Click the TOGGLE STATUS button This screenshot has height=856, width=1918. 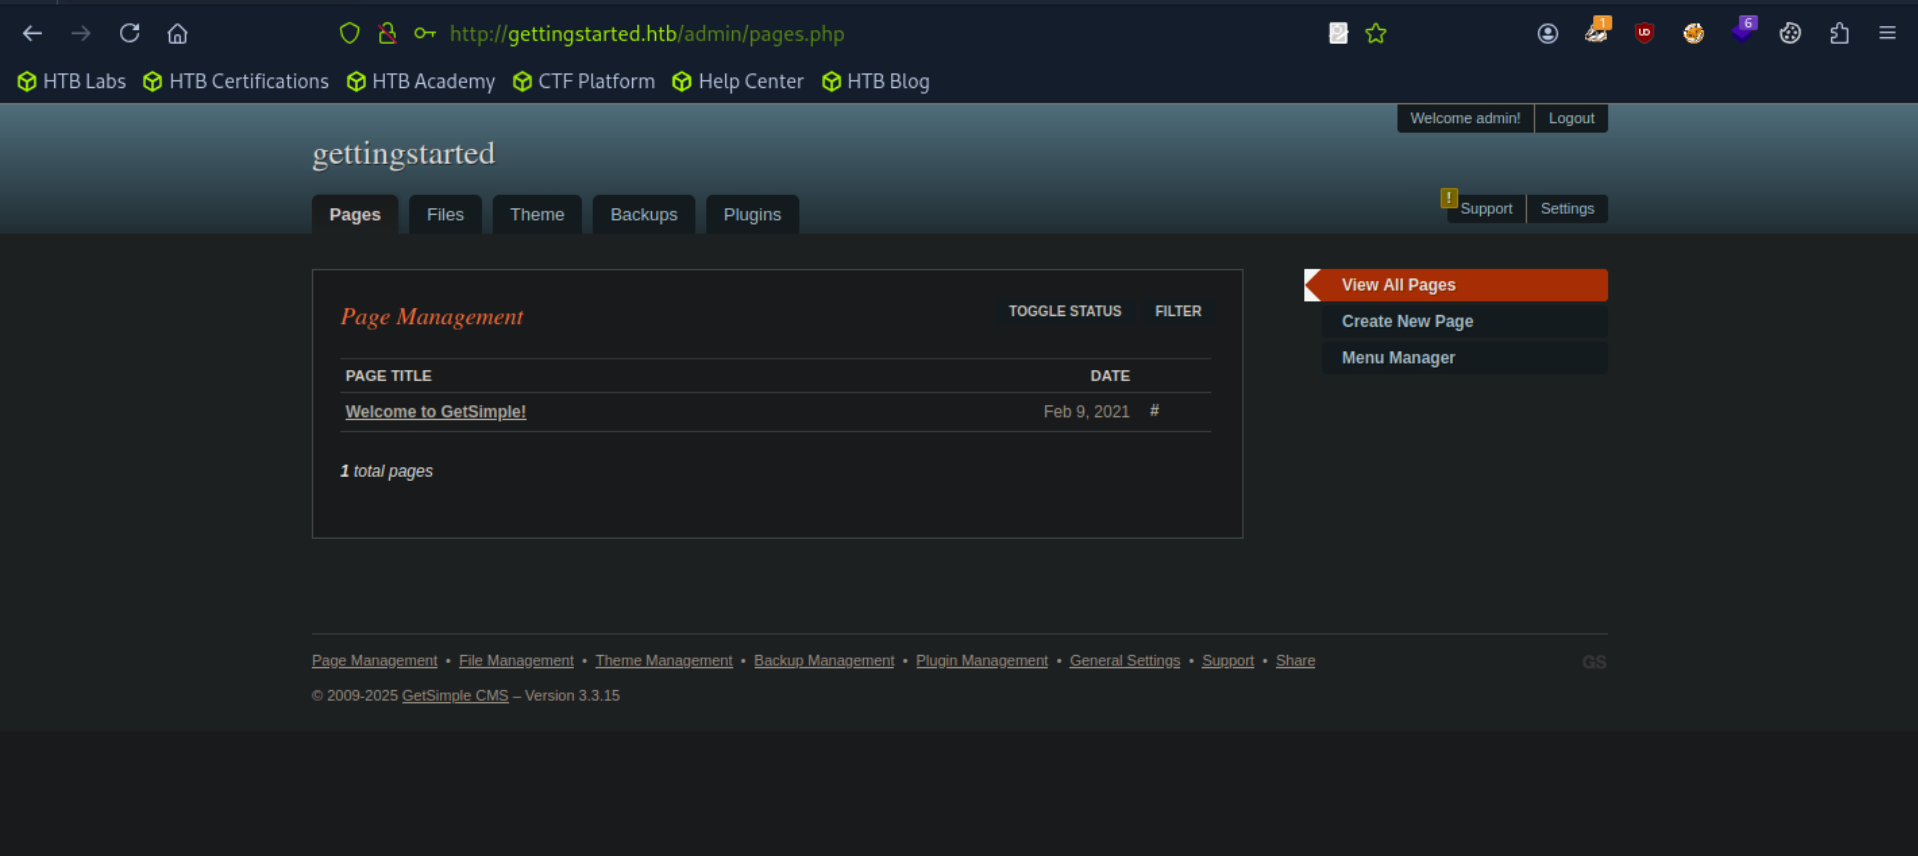pyautogui.click(x=1064, y=311)
